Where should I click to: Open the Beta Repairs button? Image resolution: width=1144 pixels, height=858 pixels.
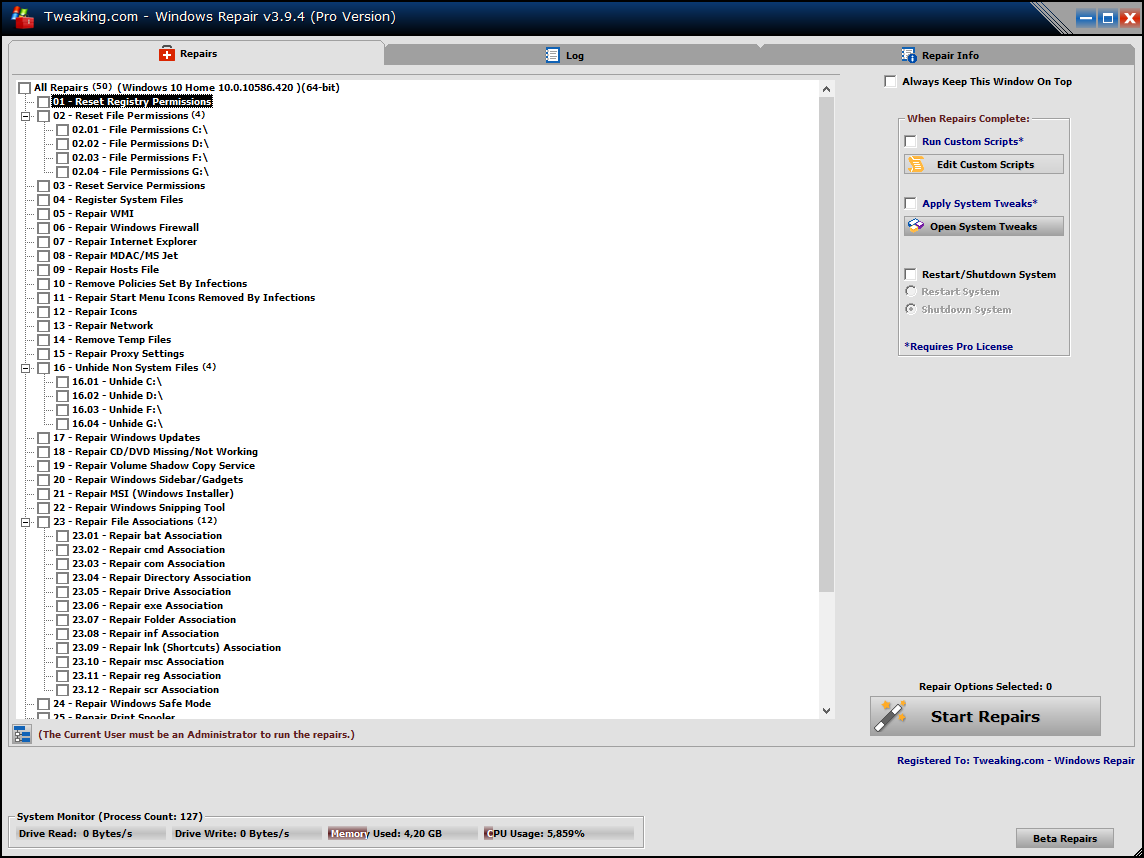pos(1064,838)
